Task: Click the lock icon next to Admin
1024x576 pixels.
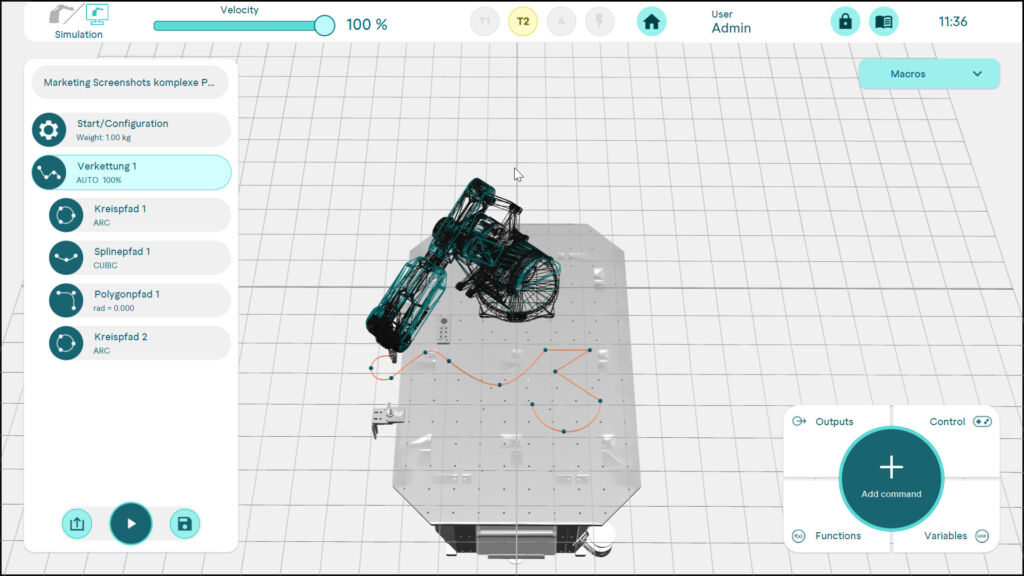Action: click(x=845, y=21)
